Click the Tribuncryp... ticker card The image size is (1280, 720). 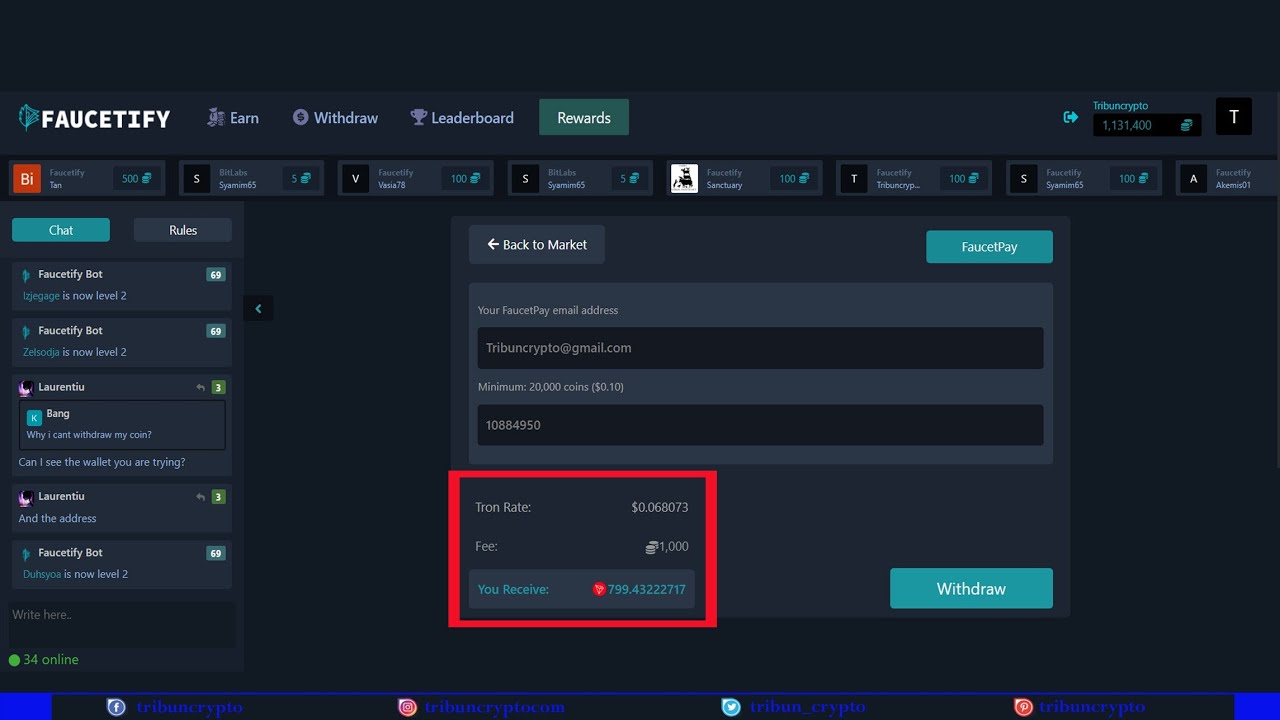click(913, 179)
